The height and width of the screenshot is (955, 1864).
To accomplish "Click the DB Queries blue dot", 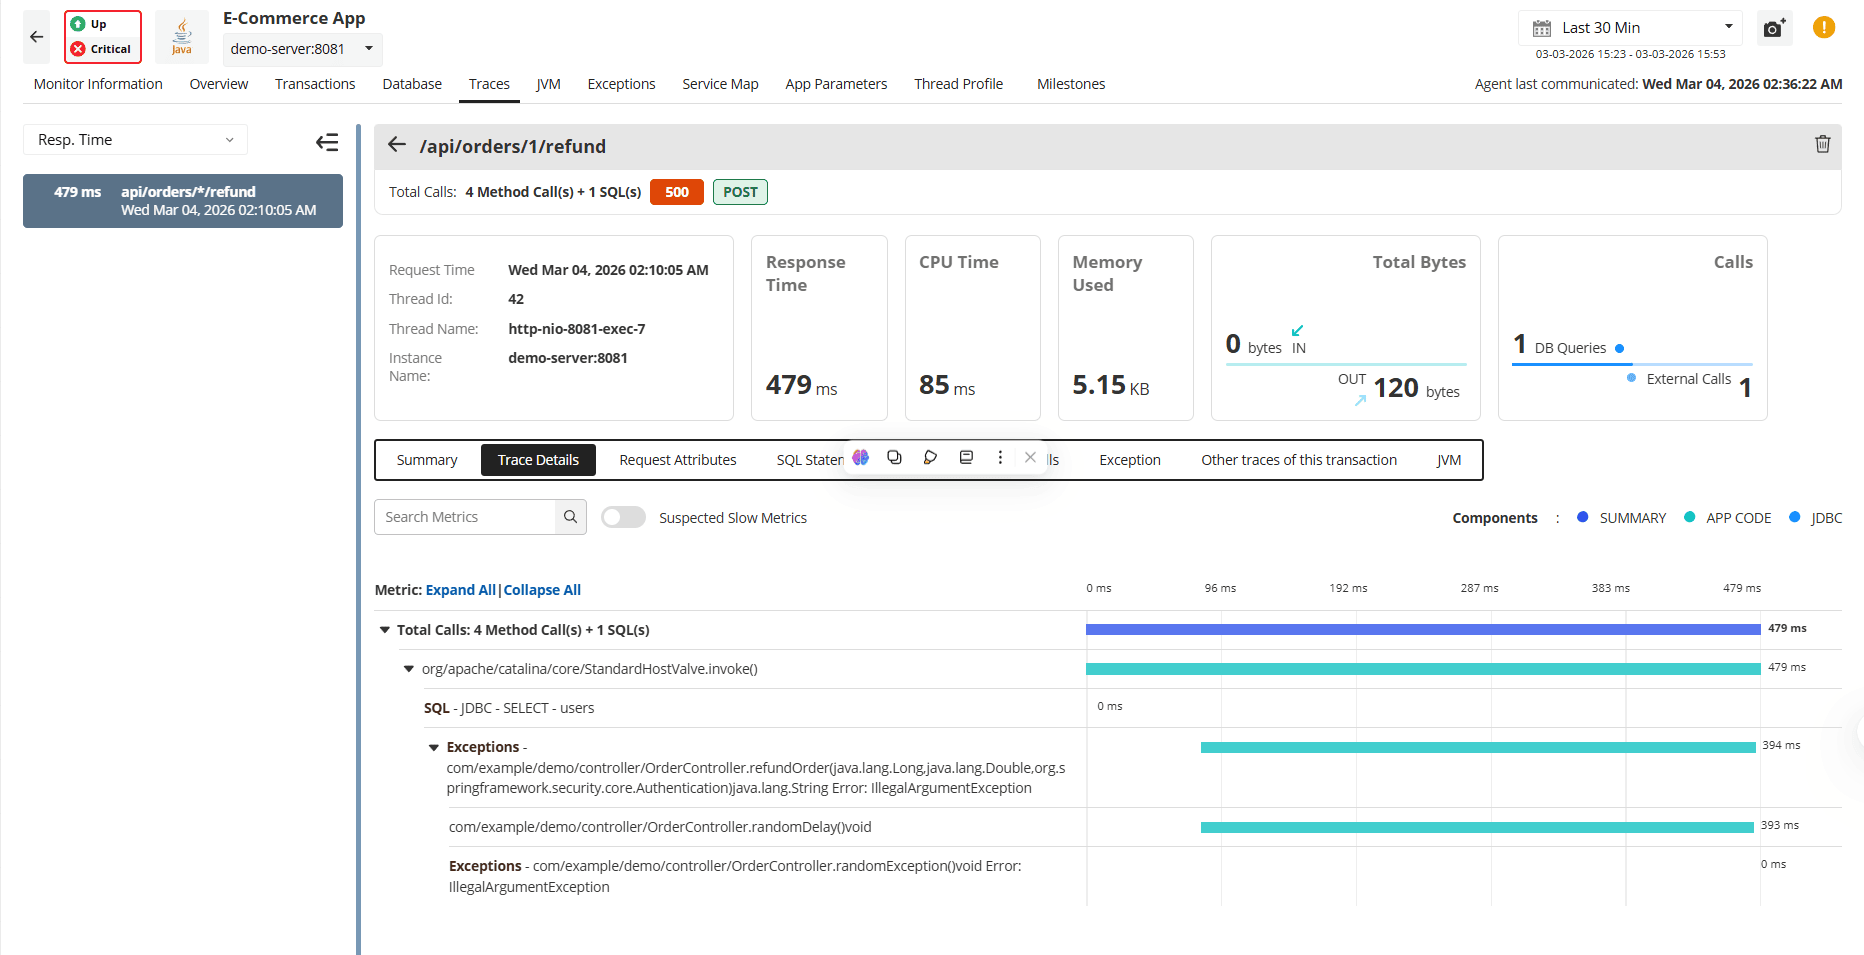I will pyautogui.click(x=1620, y=348).
